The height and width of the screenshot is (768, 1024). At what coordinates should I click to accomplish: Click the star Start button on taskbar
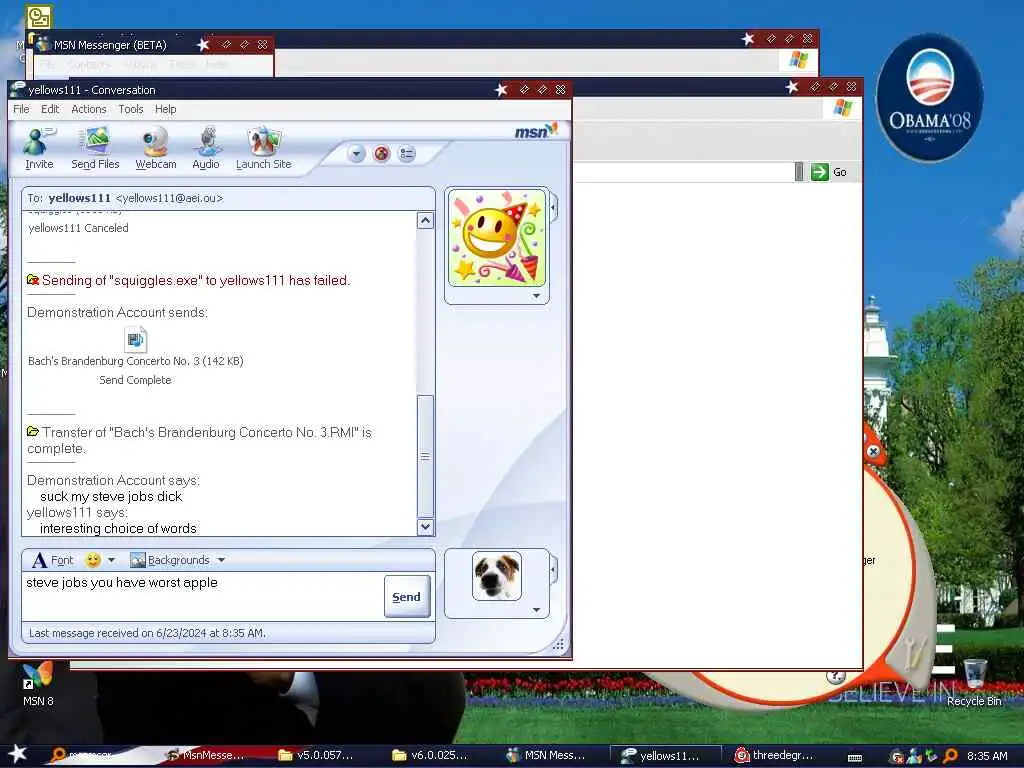[x=17, y=754]
